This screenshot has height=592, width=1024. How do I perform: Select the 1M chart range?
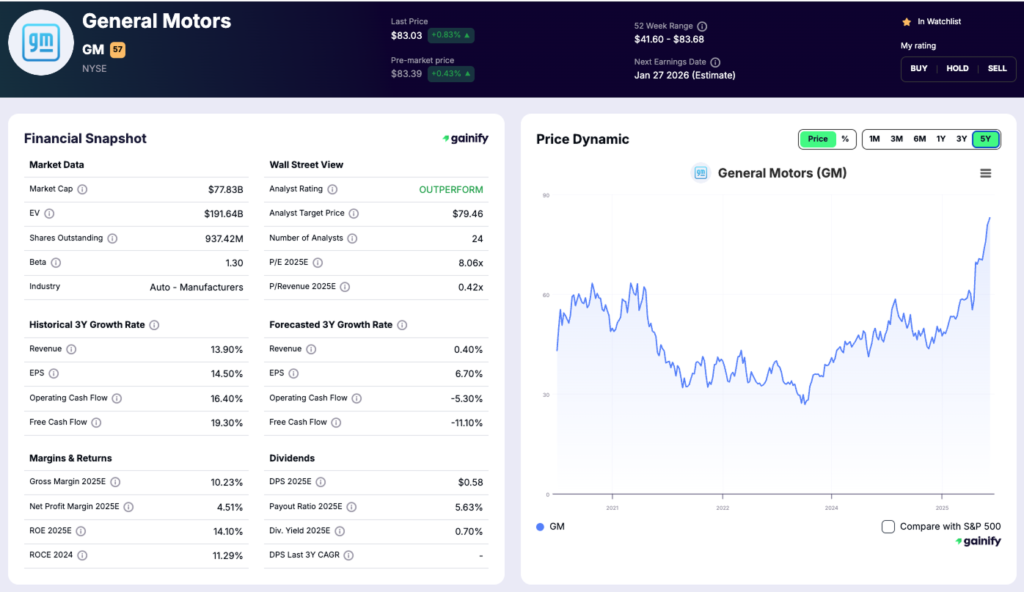(874, 139)
